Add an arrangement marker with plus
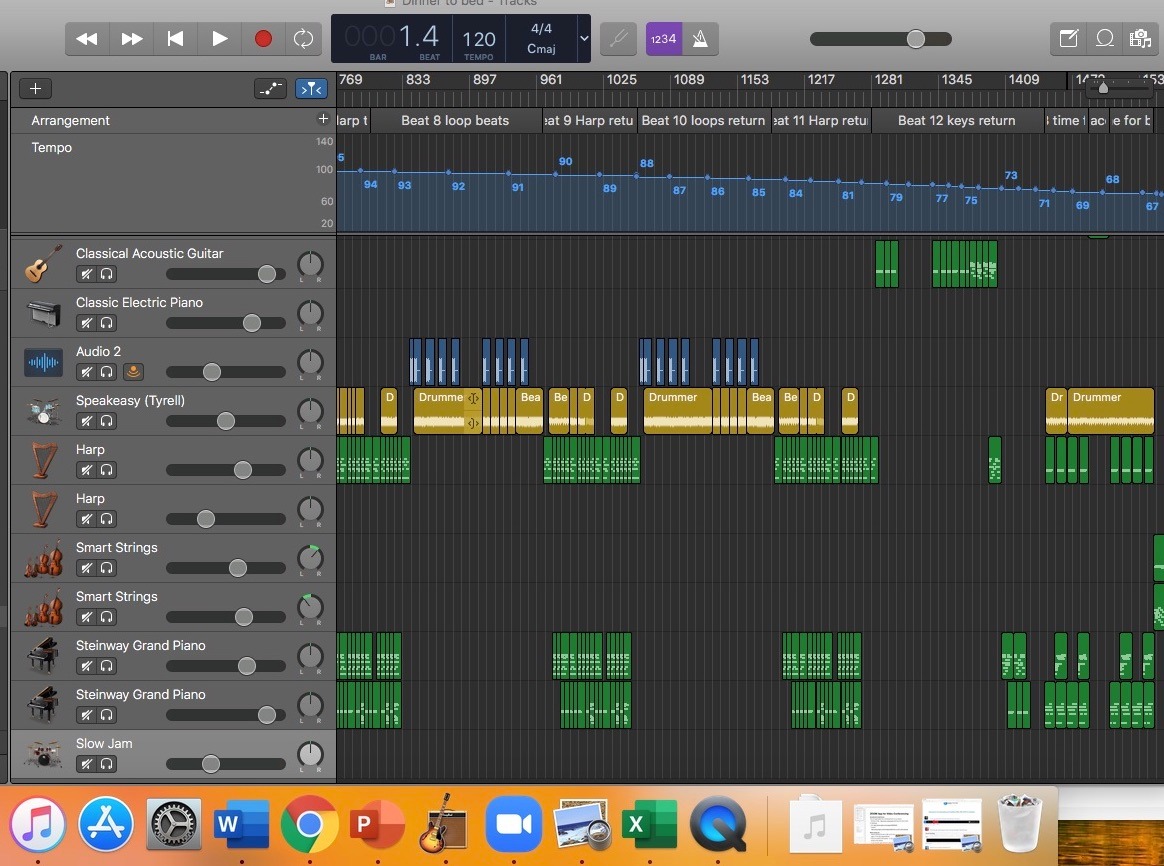The image size is (1164, 866). click(323, 119)
